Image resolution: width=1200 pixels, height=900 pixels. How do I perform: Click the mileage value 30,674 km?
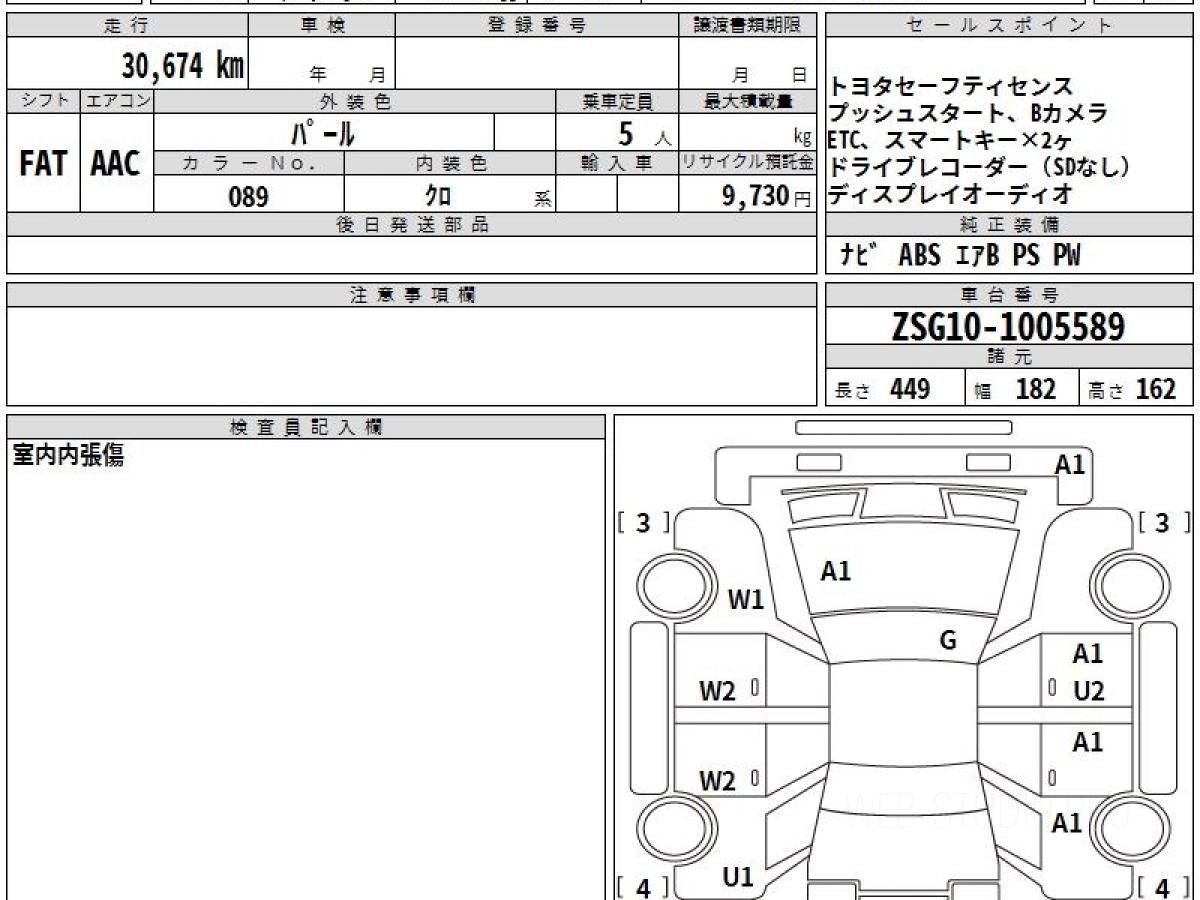[x=182, y=66]
